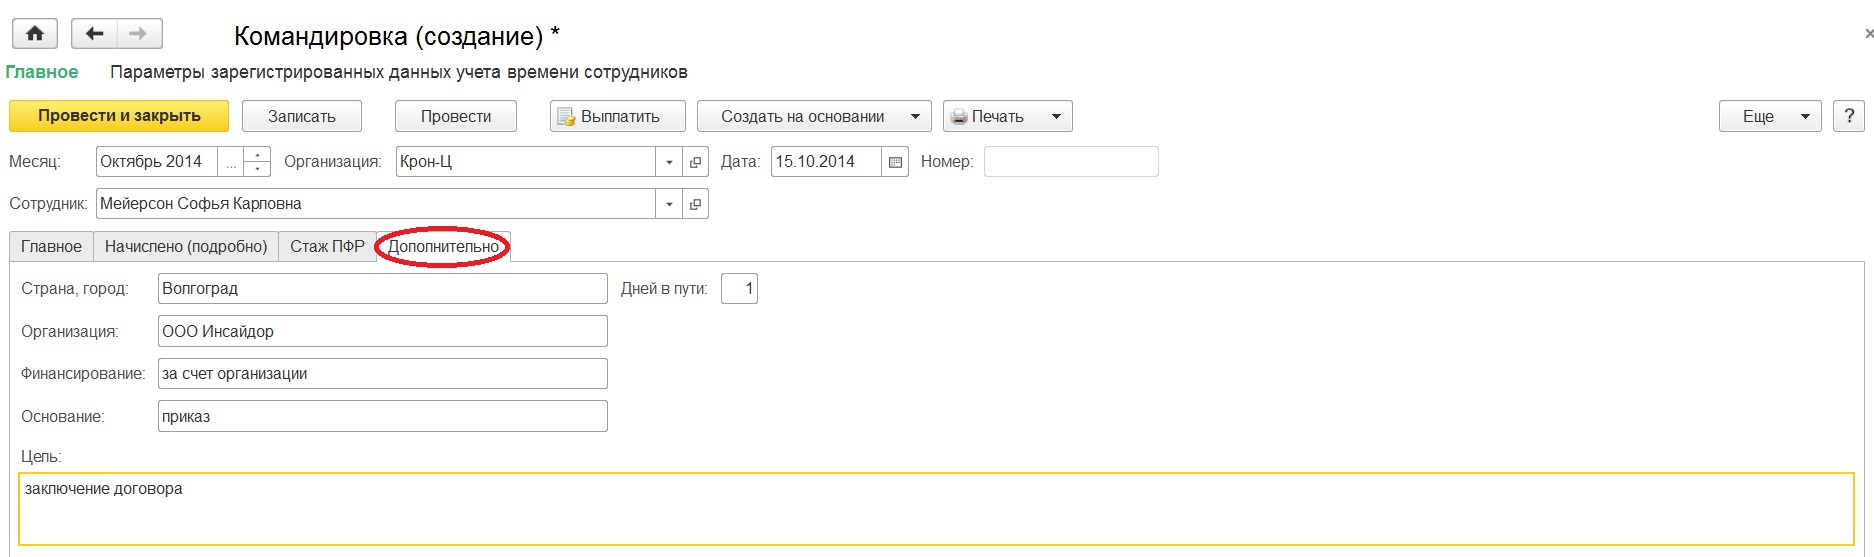Open the Организация record via square icon
The image size is (1874, 557).
(x=696, y=162)
